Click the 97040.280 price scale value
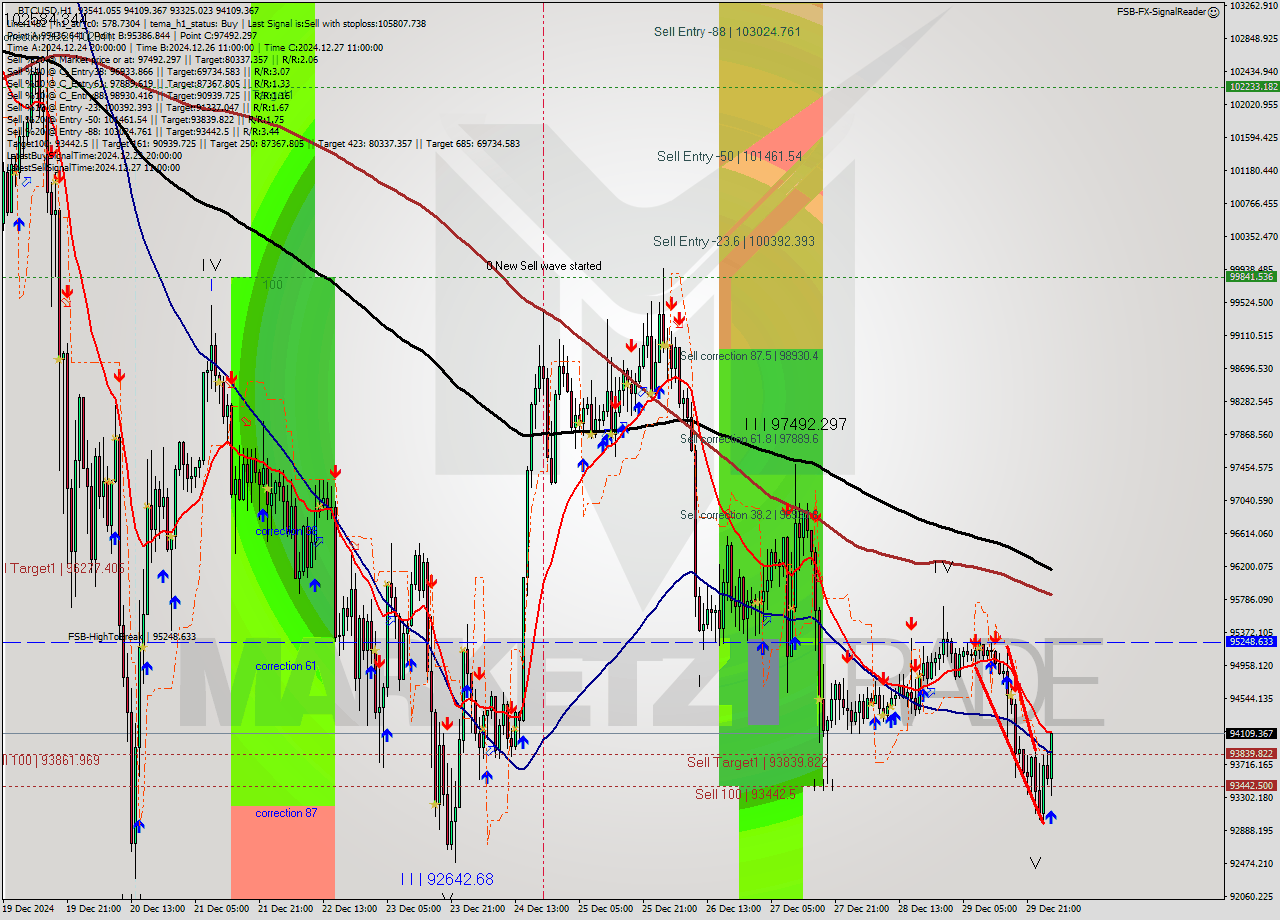 tap(1252, 500)
